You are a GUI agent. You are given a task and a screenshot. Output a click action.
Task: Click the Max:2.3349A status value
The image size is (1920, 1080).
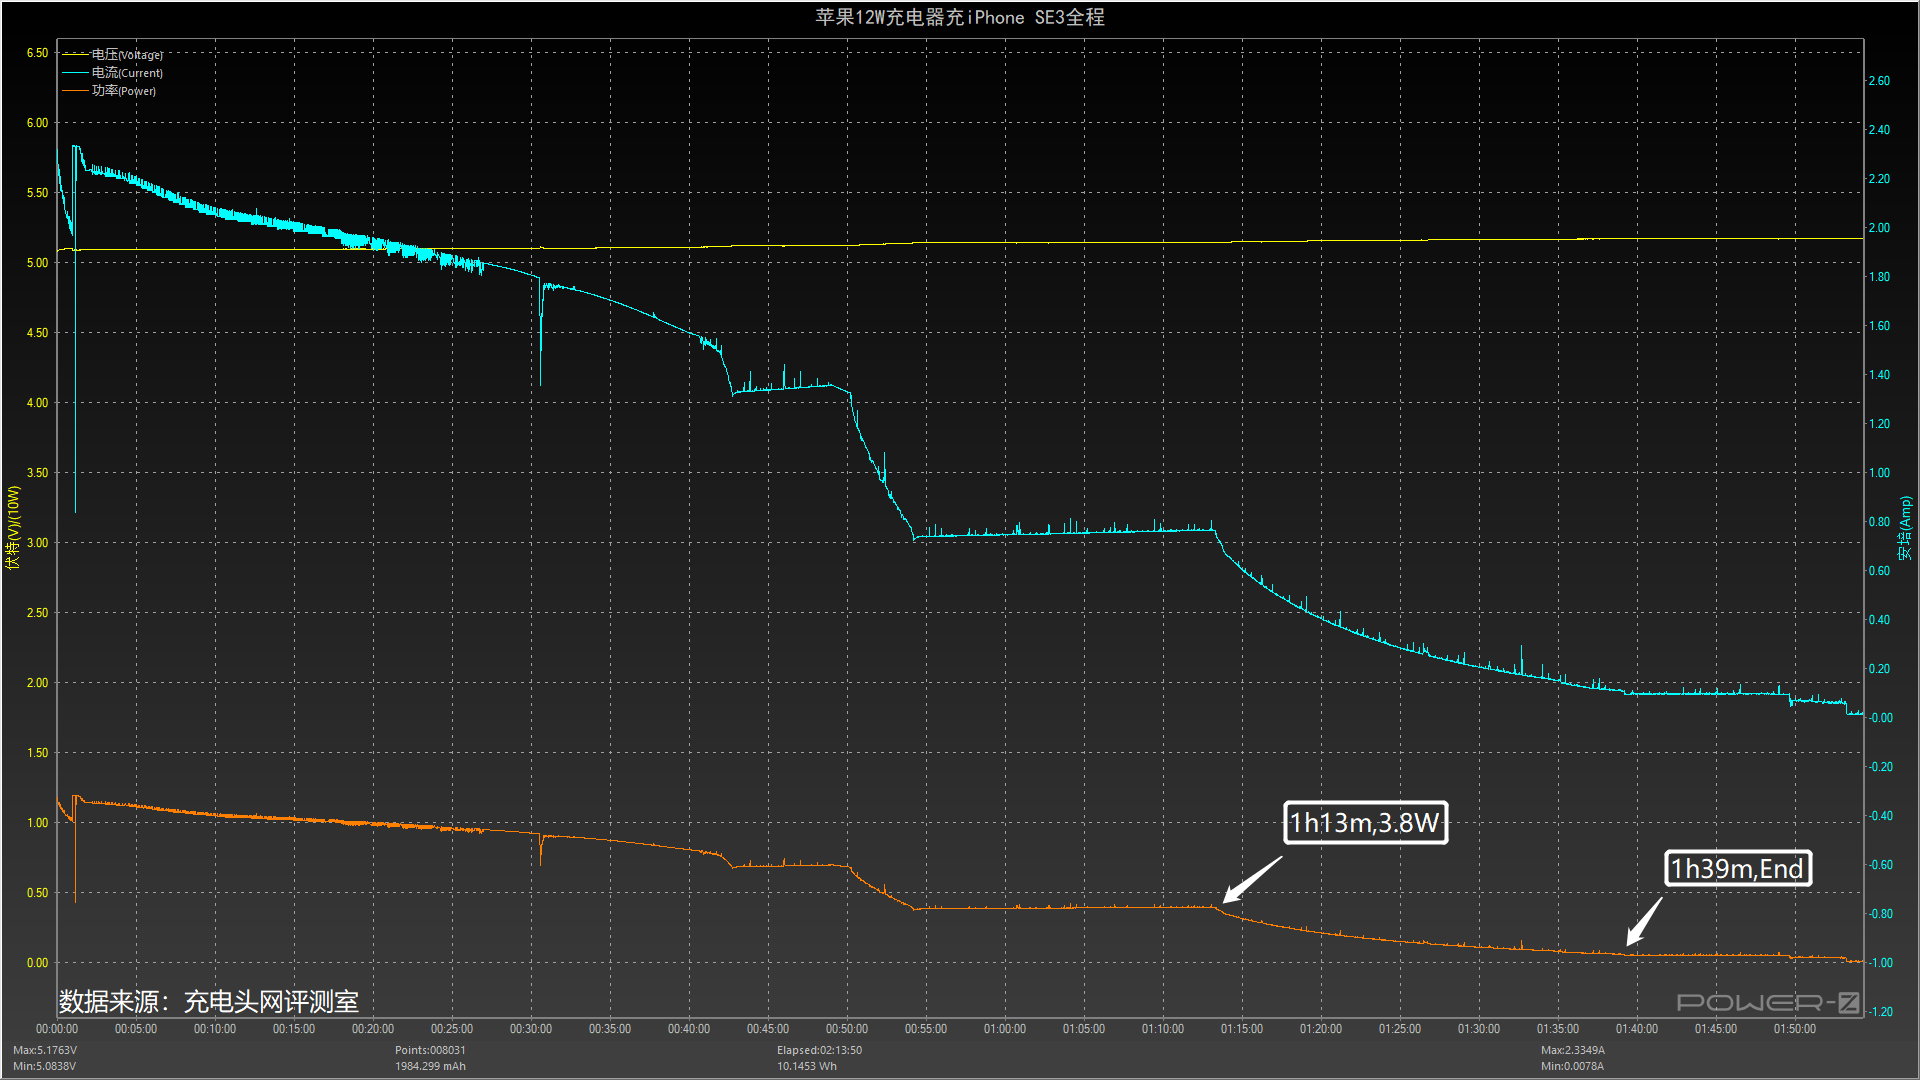coord(1573,1050)
